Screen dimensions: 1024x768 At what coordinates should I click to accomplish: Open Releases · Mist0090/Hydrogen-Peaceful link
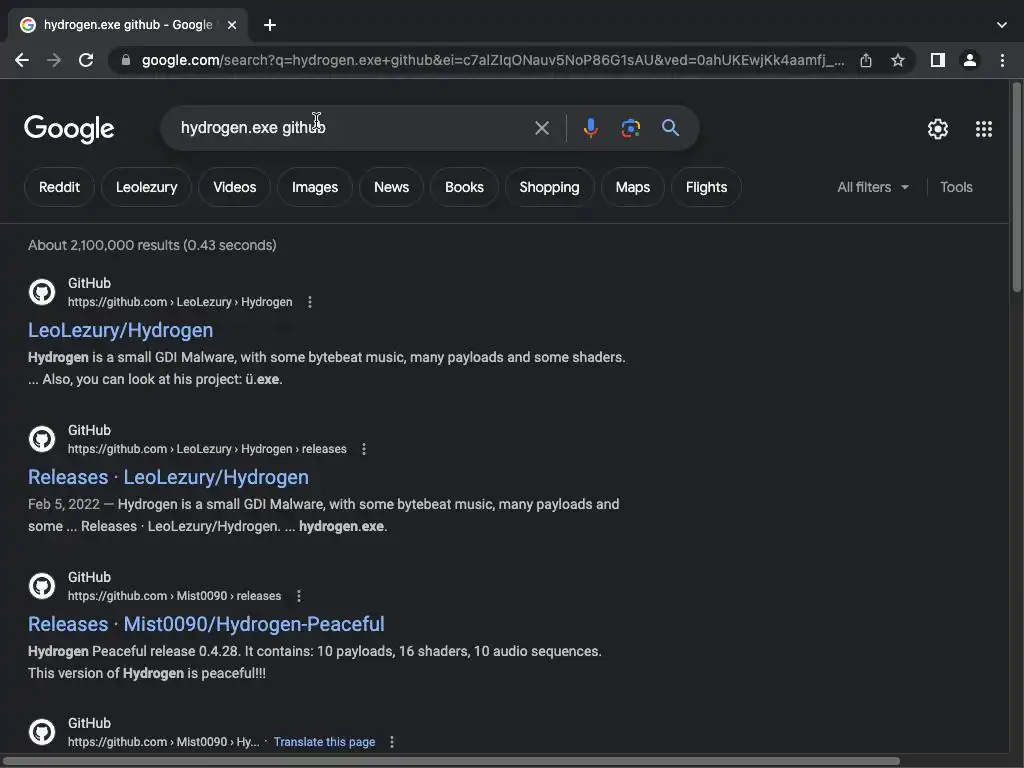206,624
